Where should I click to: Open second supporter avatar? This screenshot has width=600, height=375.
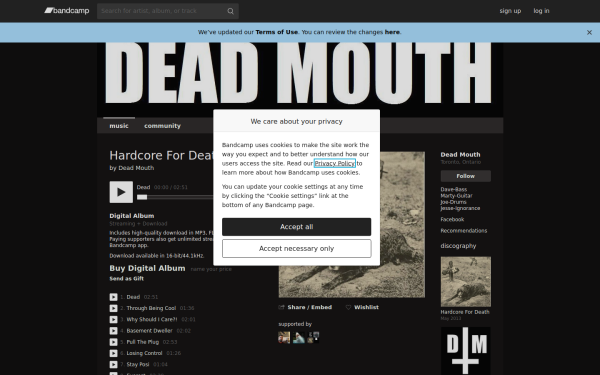(x=298, y=338)
